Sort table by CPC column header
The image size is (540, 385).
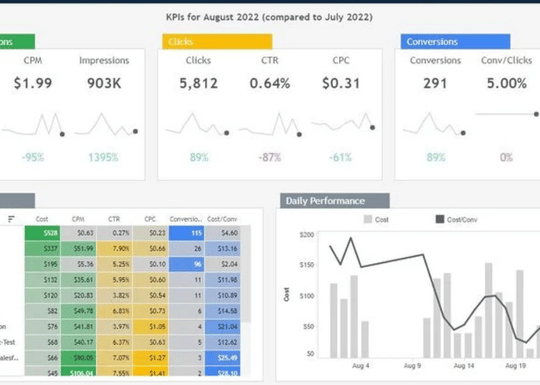[x=150, y=219]
